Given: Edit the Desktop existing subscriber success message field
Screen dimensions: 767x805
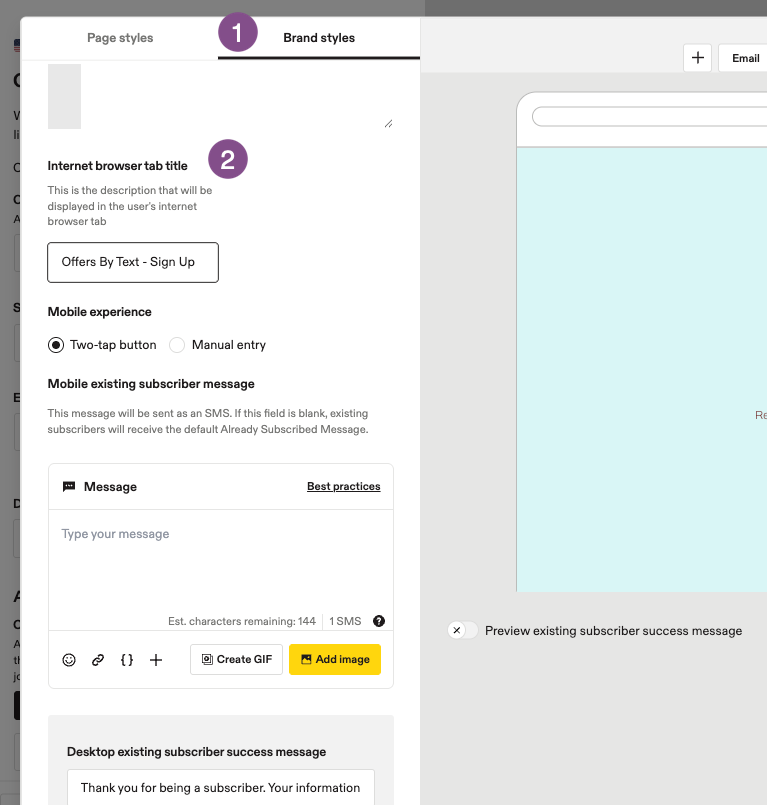Looking at the screenshot, I should (221, 787).
